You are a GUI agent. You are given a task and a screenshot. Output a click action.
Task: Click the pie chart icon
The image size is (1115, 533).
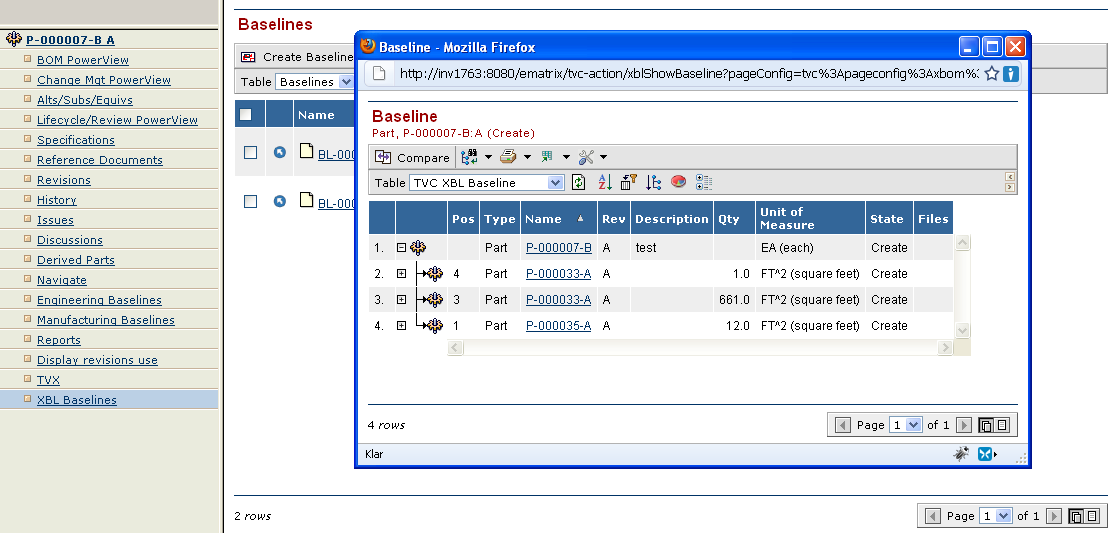coord(678,182)
